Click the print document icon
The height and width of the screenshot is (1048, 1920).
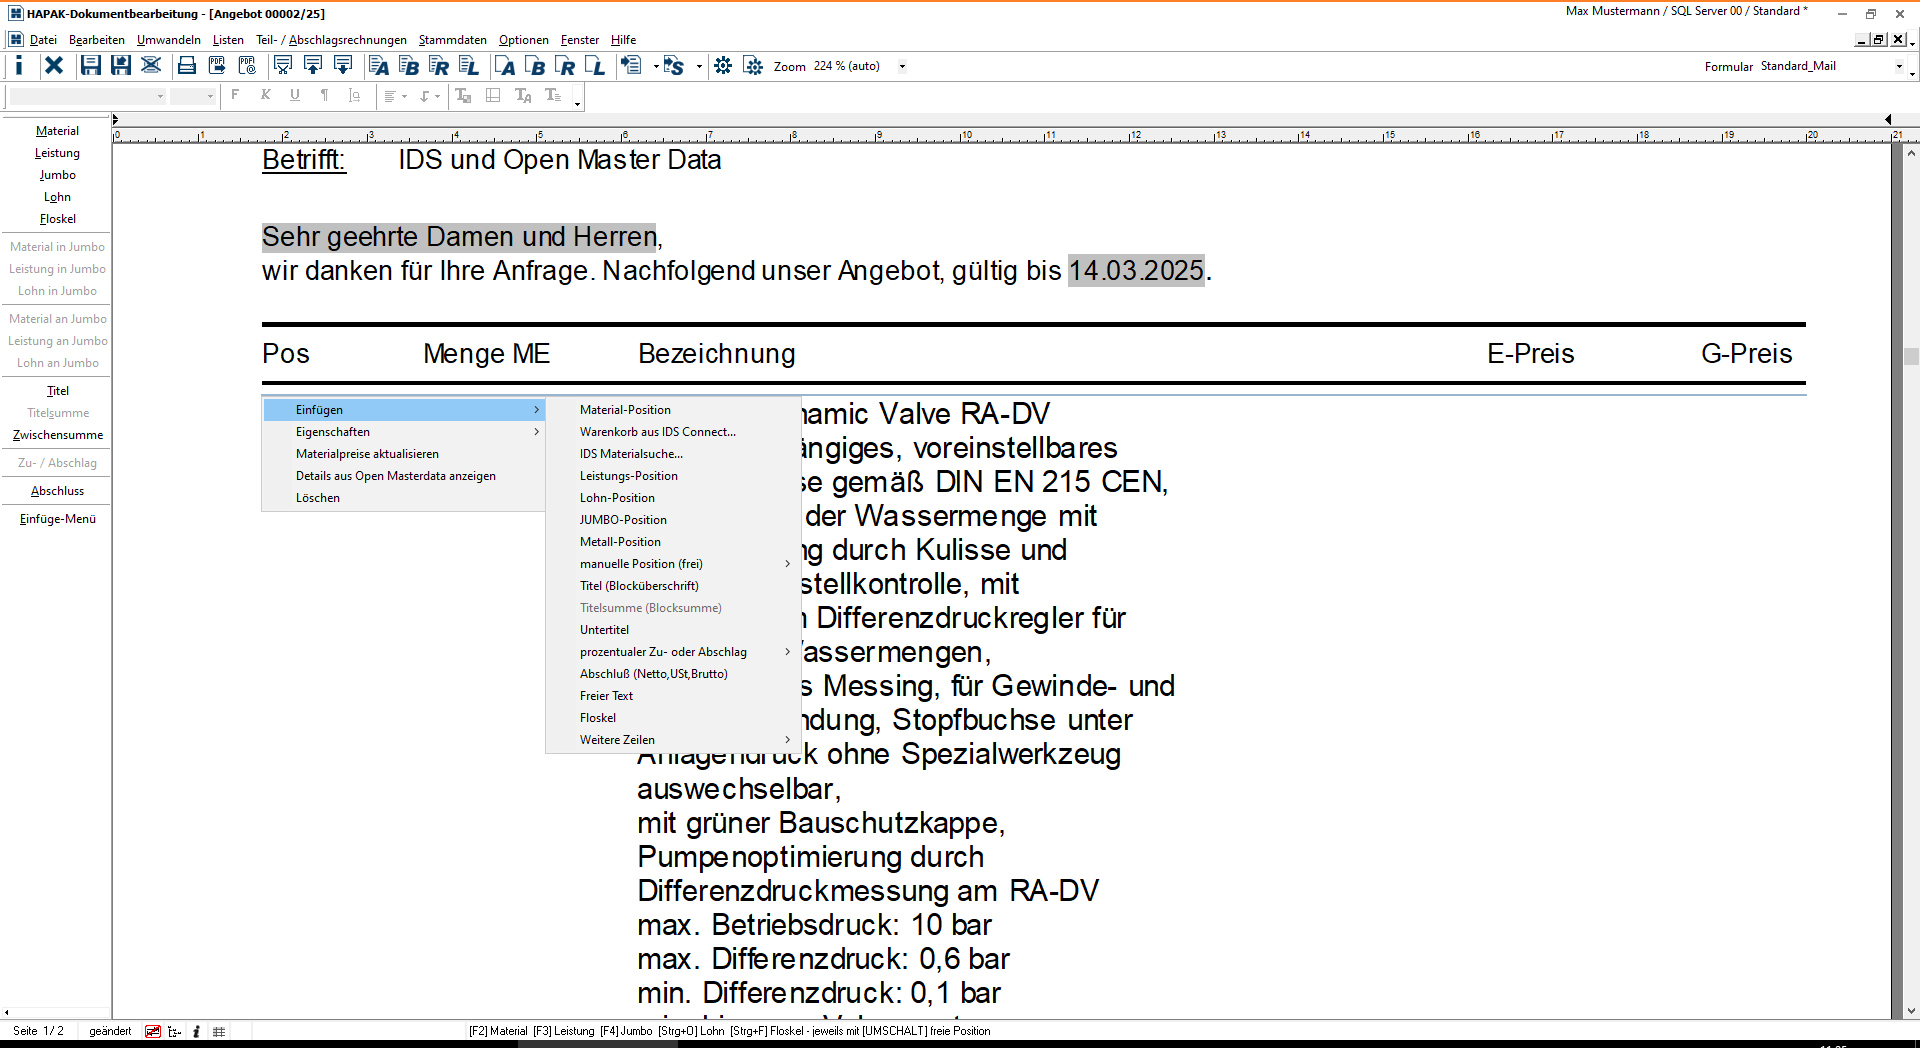(186, 66)
